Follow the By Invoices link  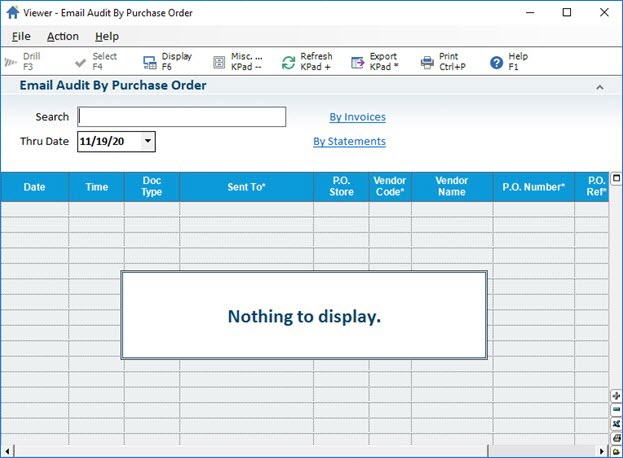point(357,117)
